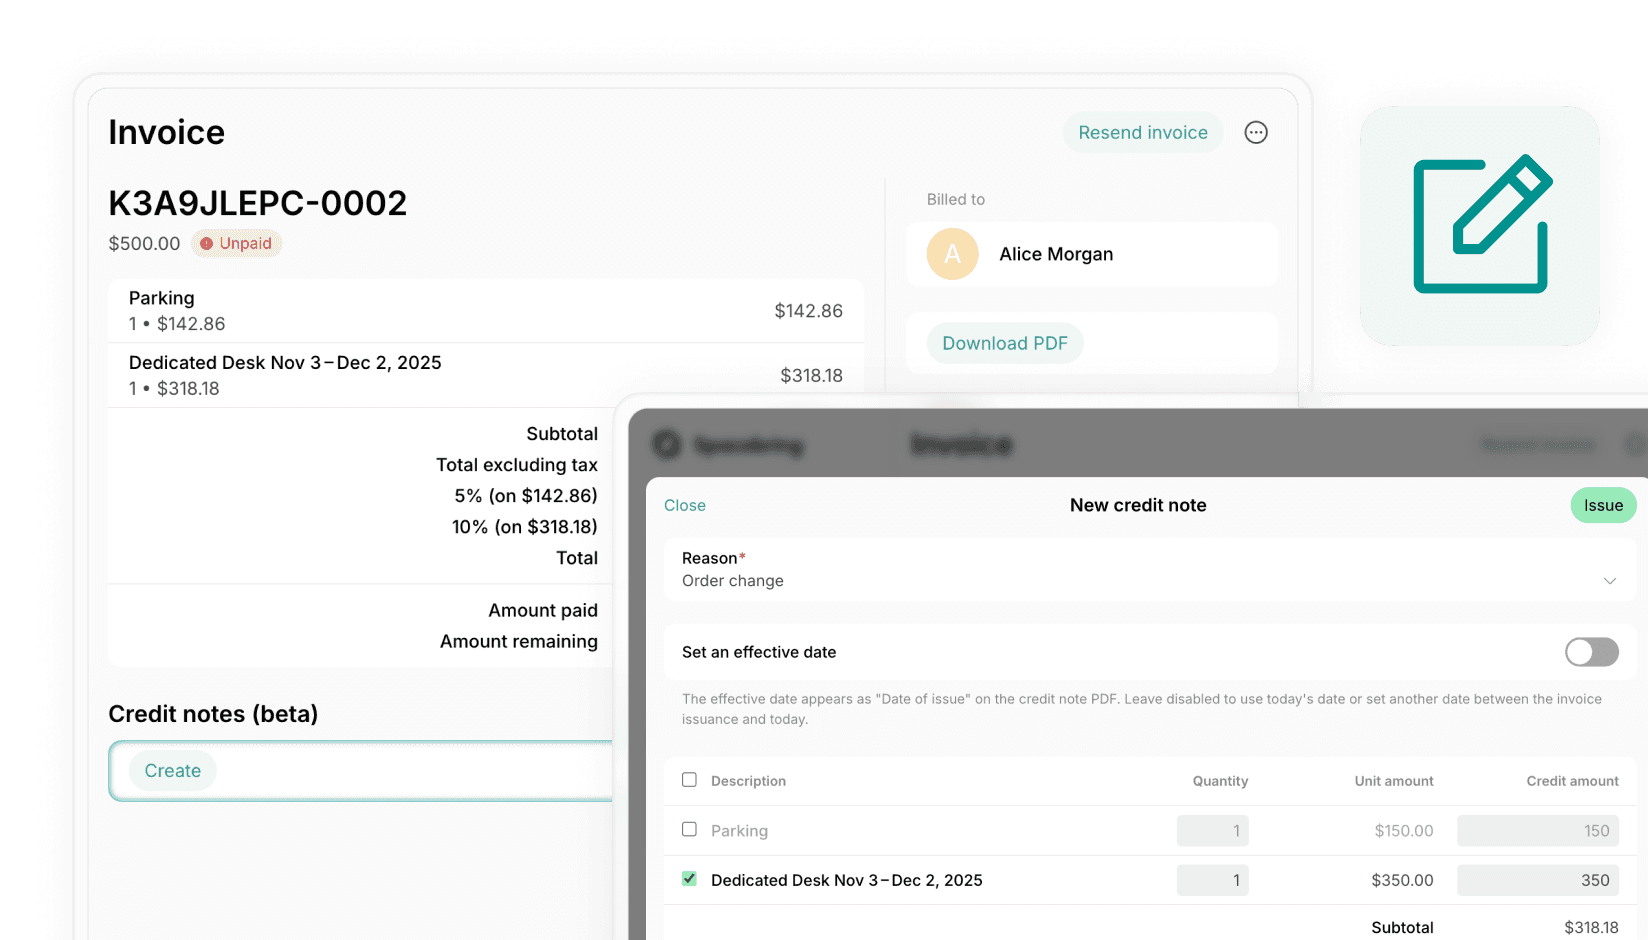Issue the new credit note
Viewport: 1648px width, 940px height.
pyautogui.click(x=1603, y=505)
